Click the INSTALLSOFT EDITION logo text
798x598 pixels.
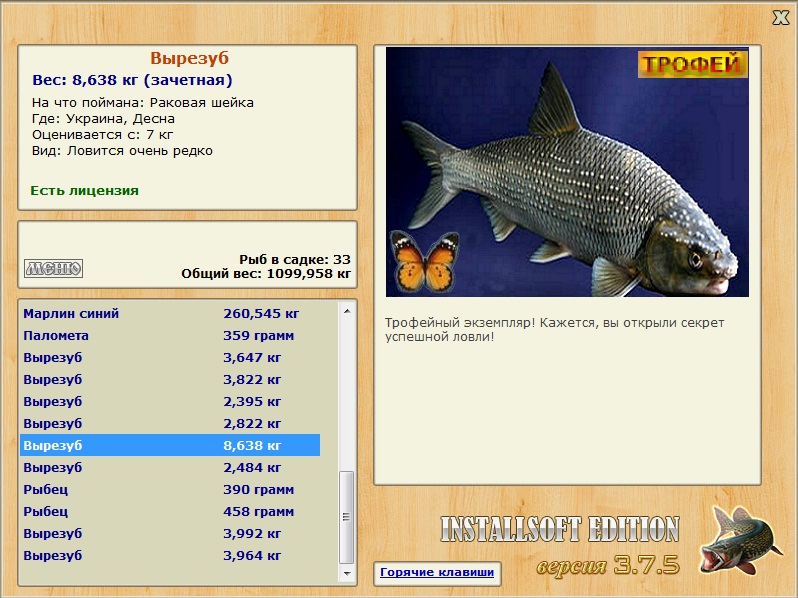point(560,529)
